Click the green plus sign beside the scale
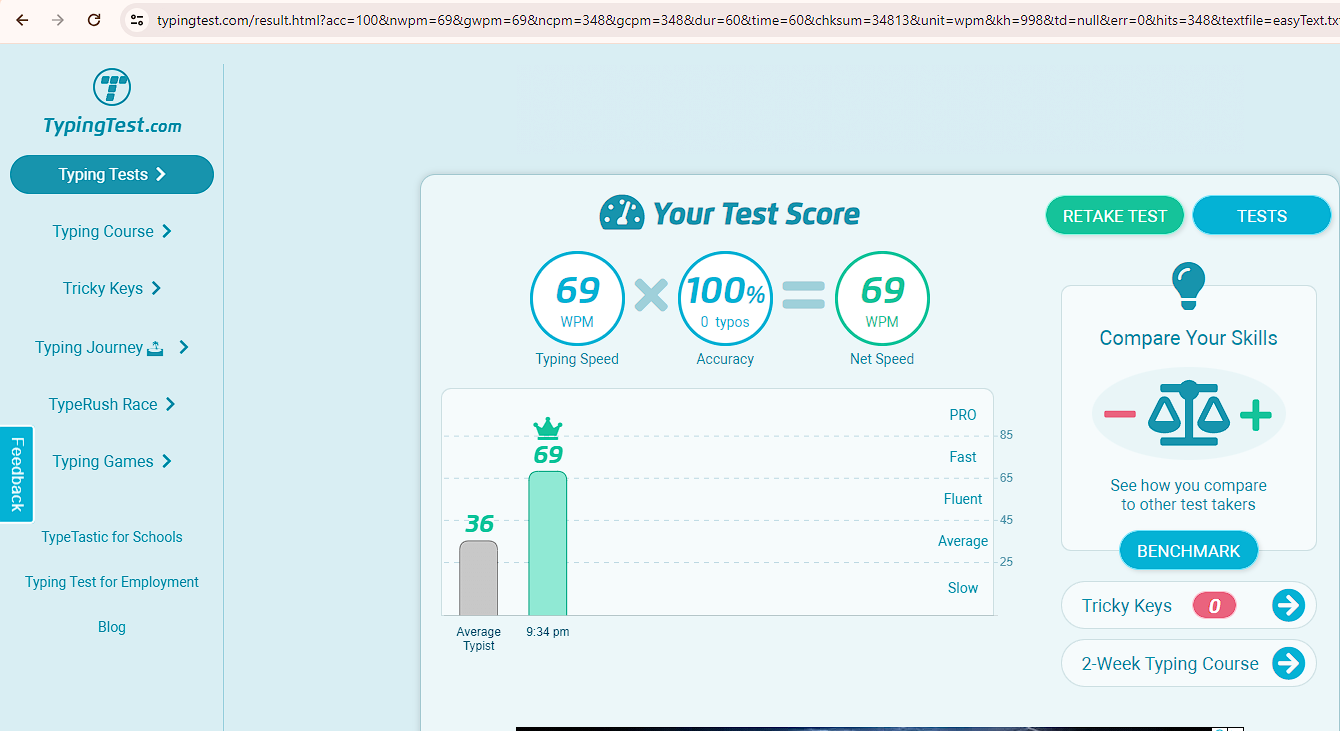 click(x=1256, y=414)
